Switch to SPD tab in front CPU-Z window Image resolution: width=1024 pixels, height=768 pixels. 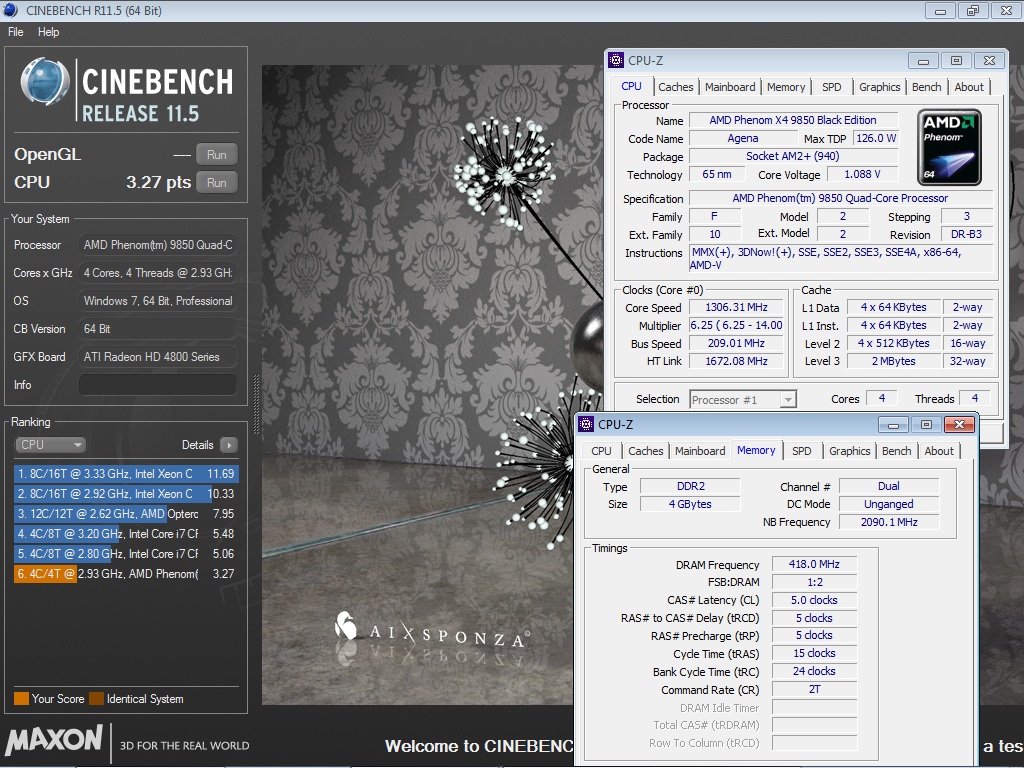[x=801, y=451]
